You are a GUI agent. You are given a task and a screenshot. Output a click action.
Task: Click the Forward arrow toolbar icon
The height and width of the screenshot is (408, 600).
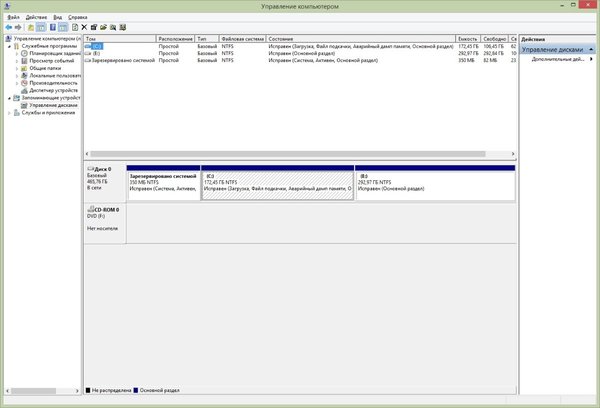[x=18, y=27]
